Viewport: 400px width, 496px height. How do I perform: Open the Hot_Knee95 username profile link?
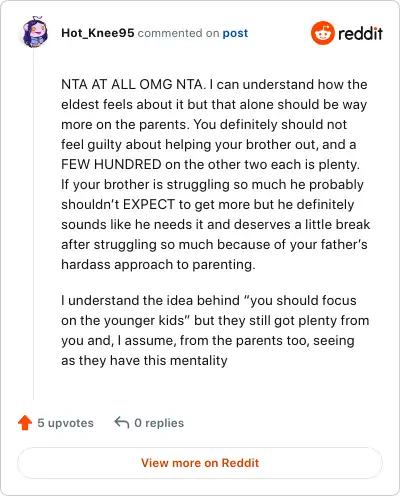98,33
